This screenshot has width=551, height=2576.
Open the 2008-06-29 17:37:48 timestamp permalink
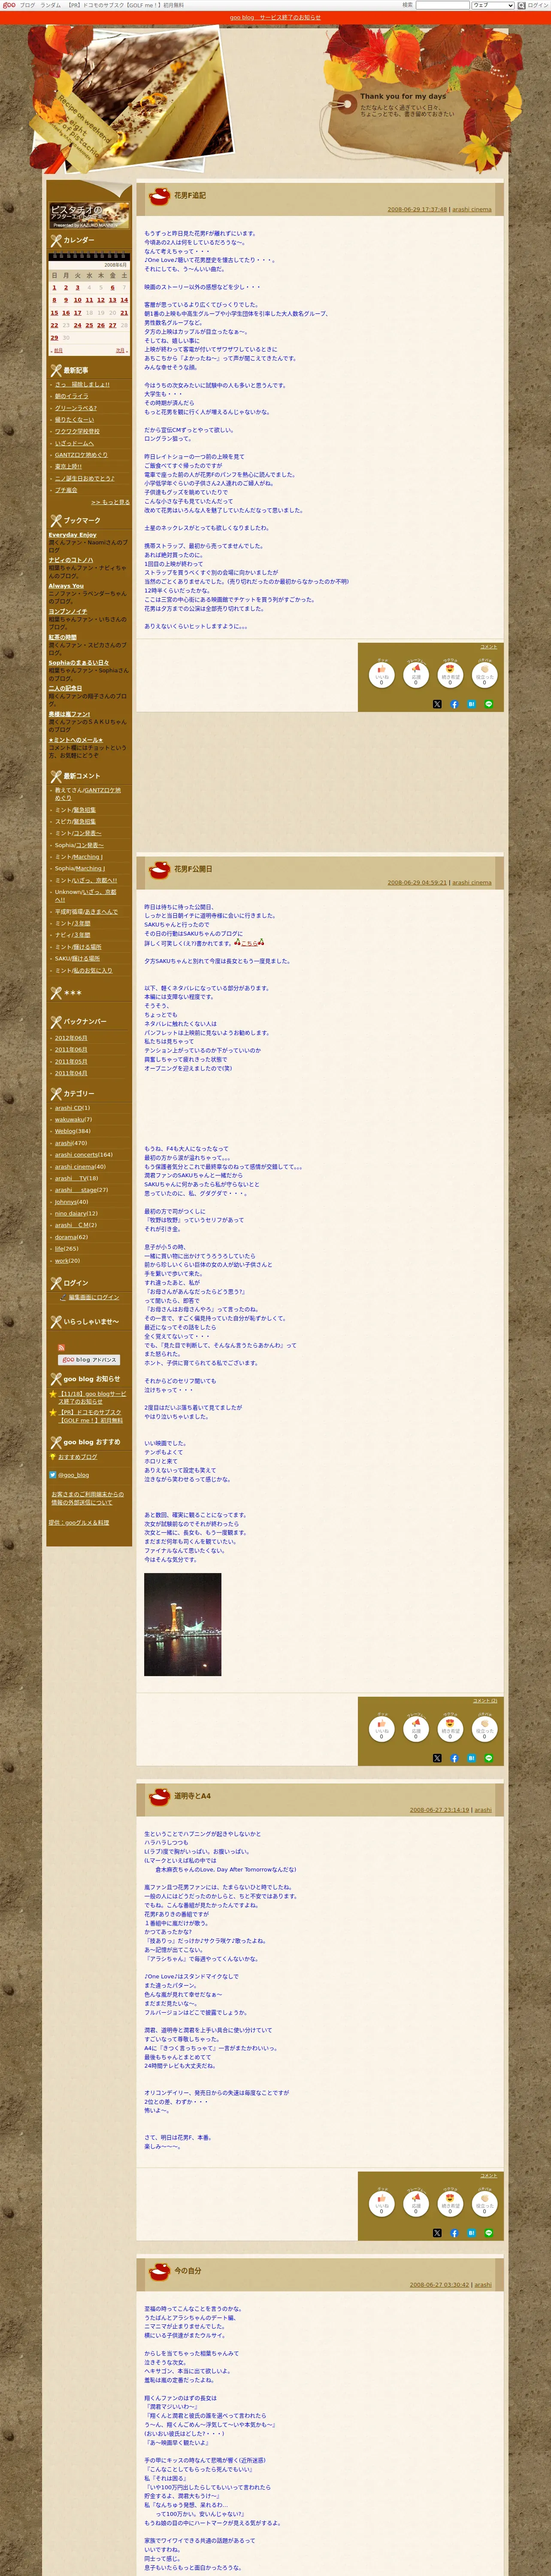click(x=417, y=210)
